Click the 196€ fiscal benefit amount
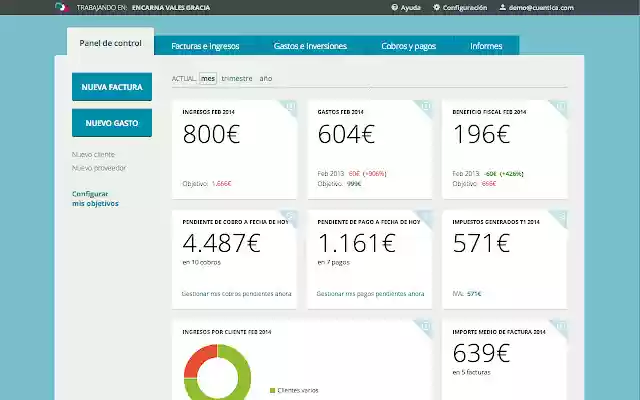 coord(482,134)
